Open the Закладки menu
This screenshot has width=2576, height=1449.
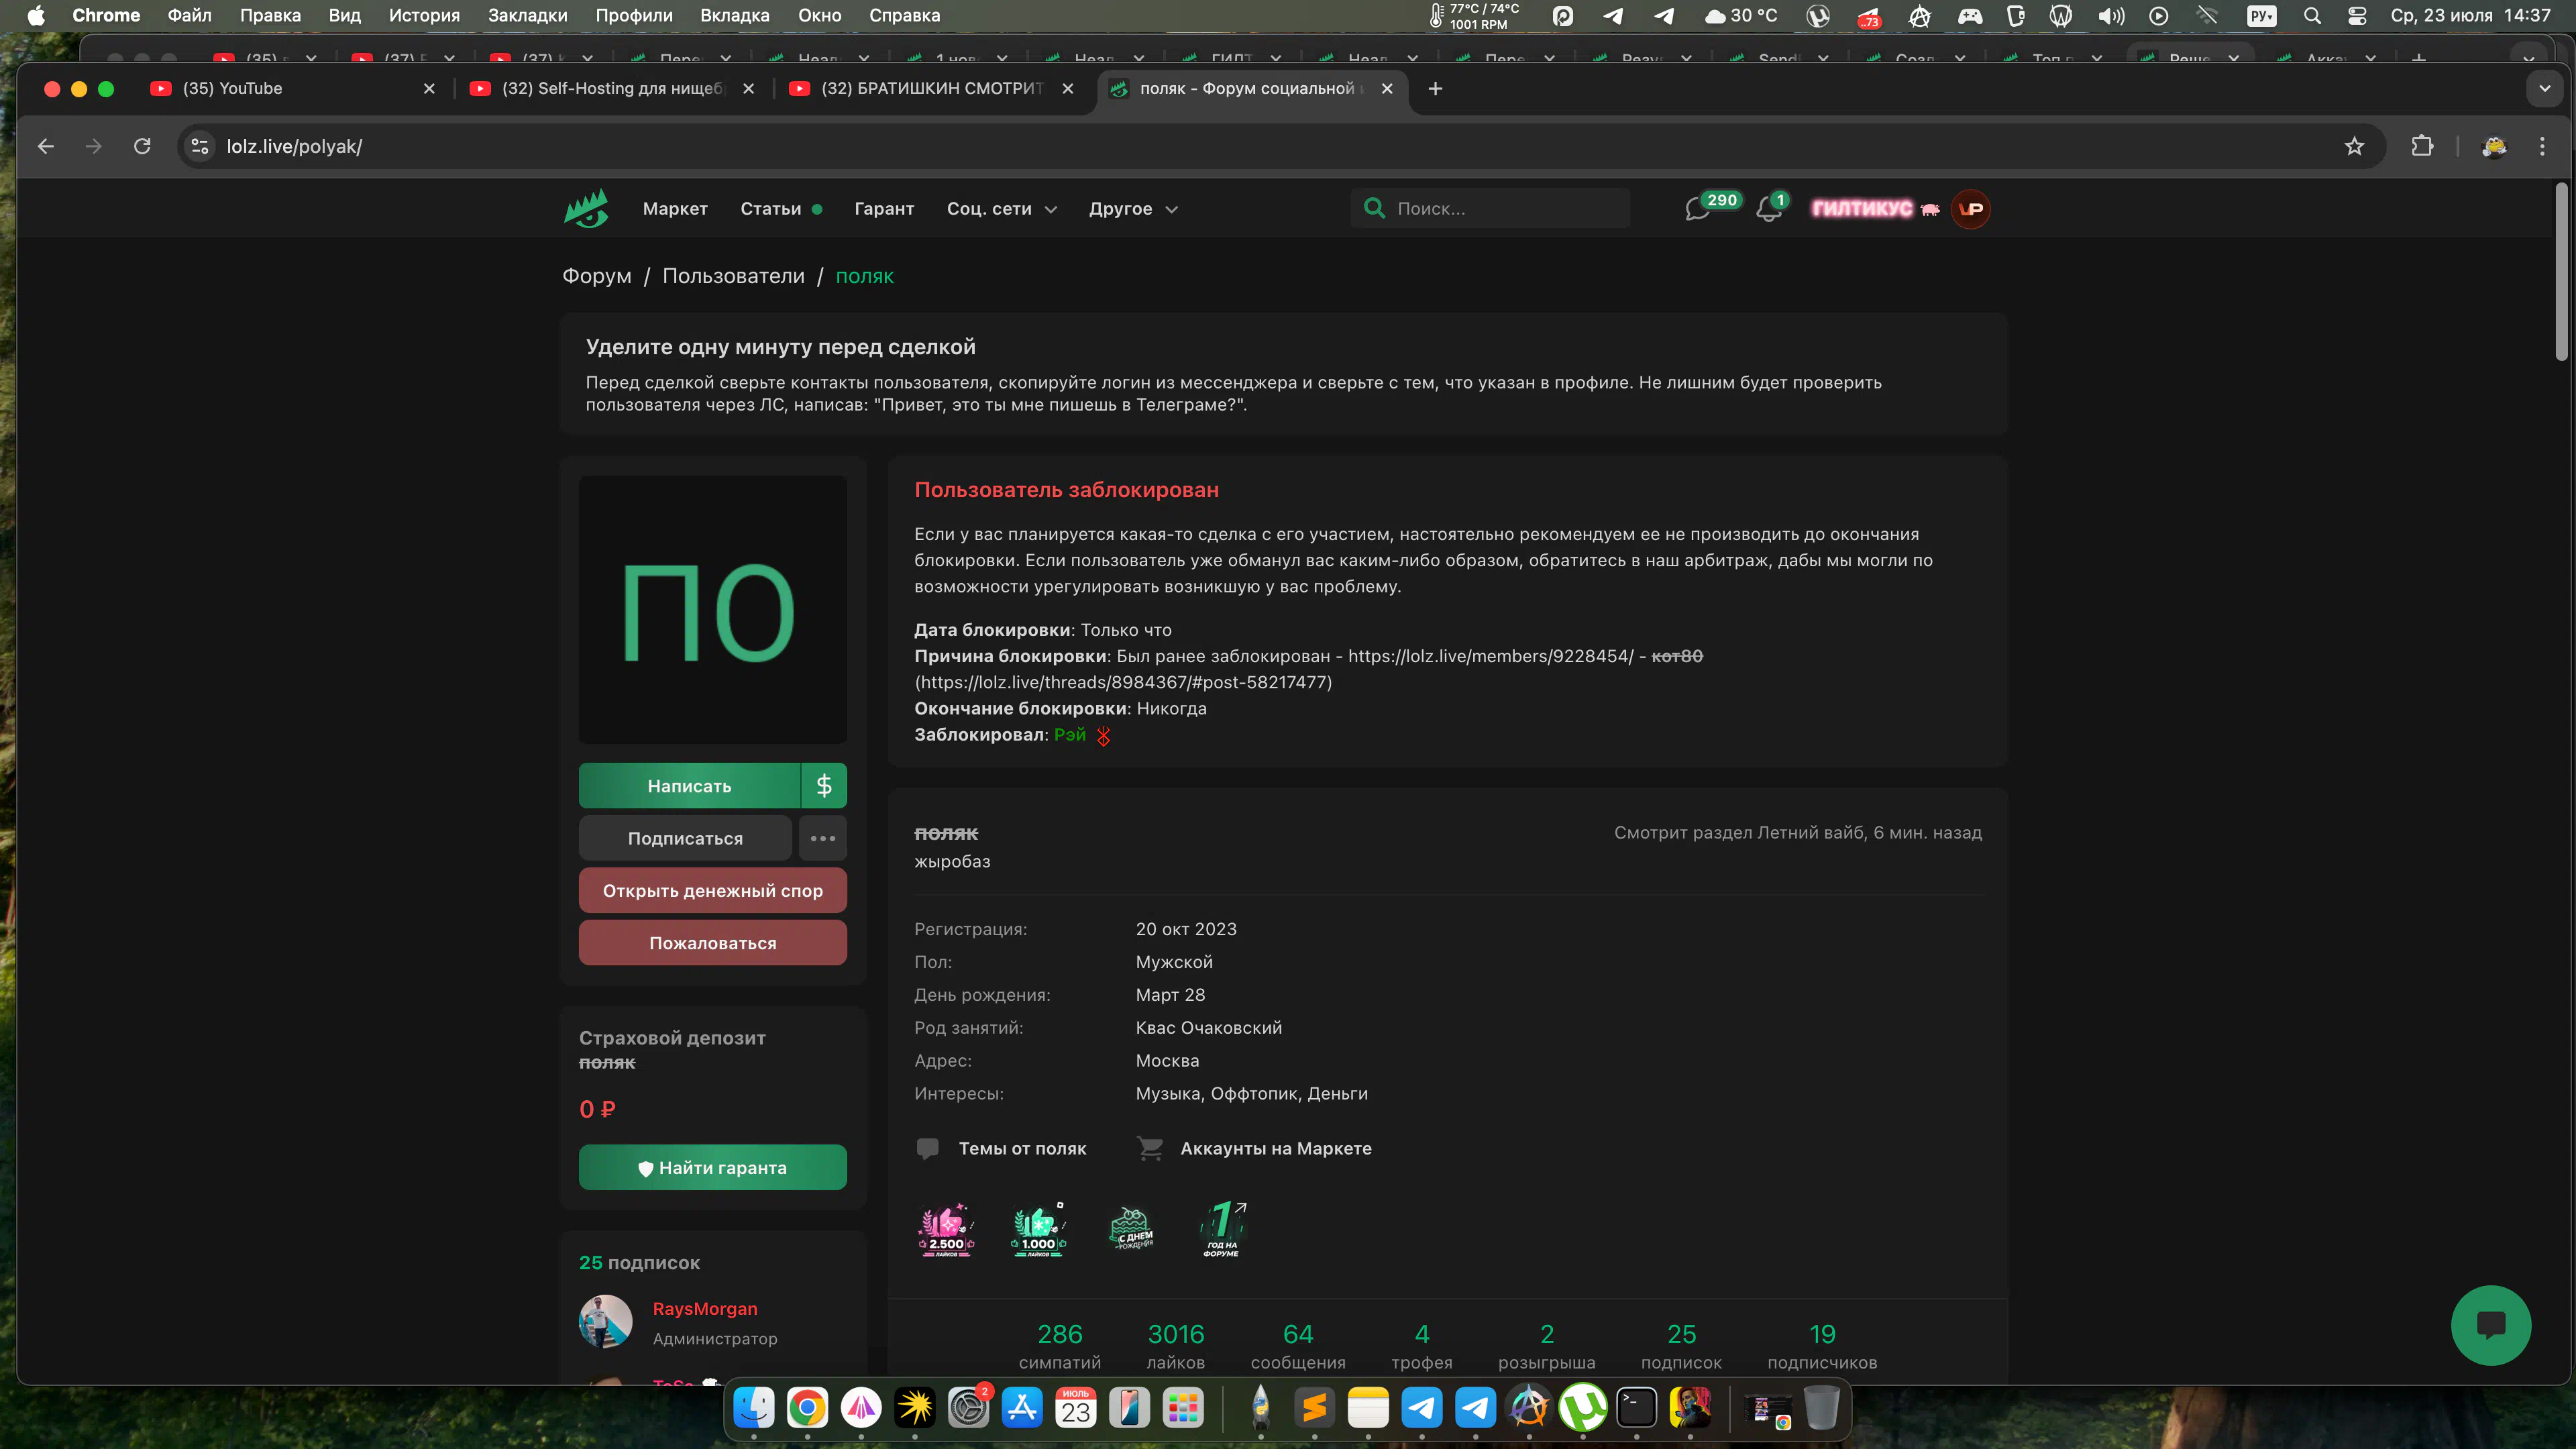pyautogui.click(x=527, y=15)
